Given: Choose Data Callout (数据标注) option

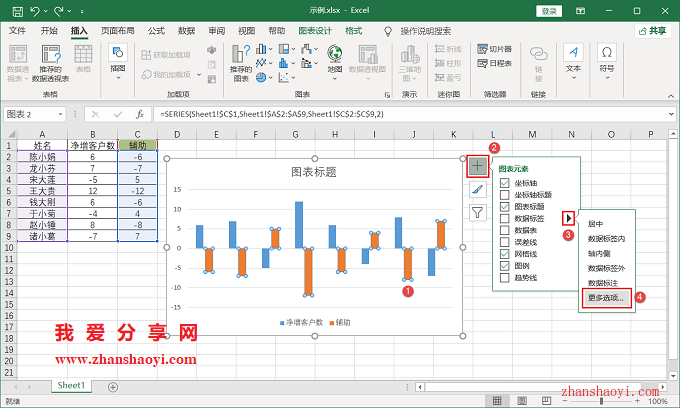Looking at the screenshot, I should (603, 283).
